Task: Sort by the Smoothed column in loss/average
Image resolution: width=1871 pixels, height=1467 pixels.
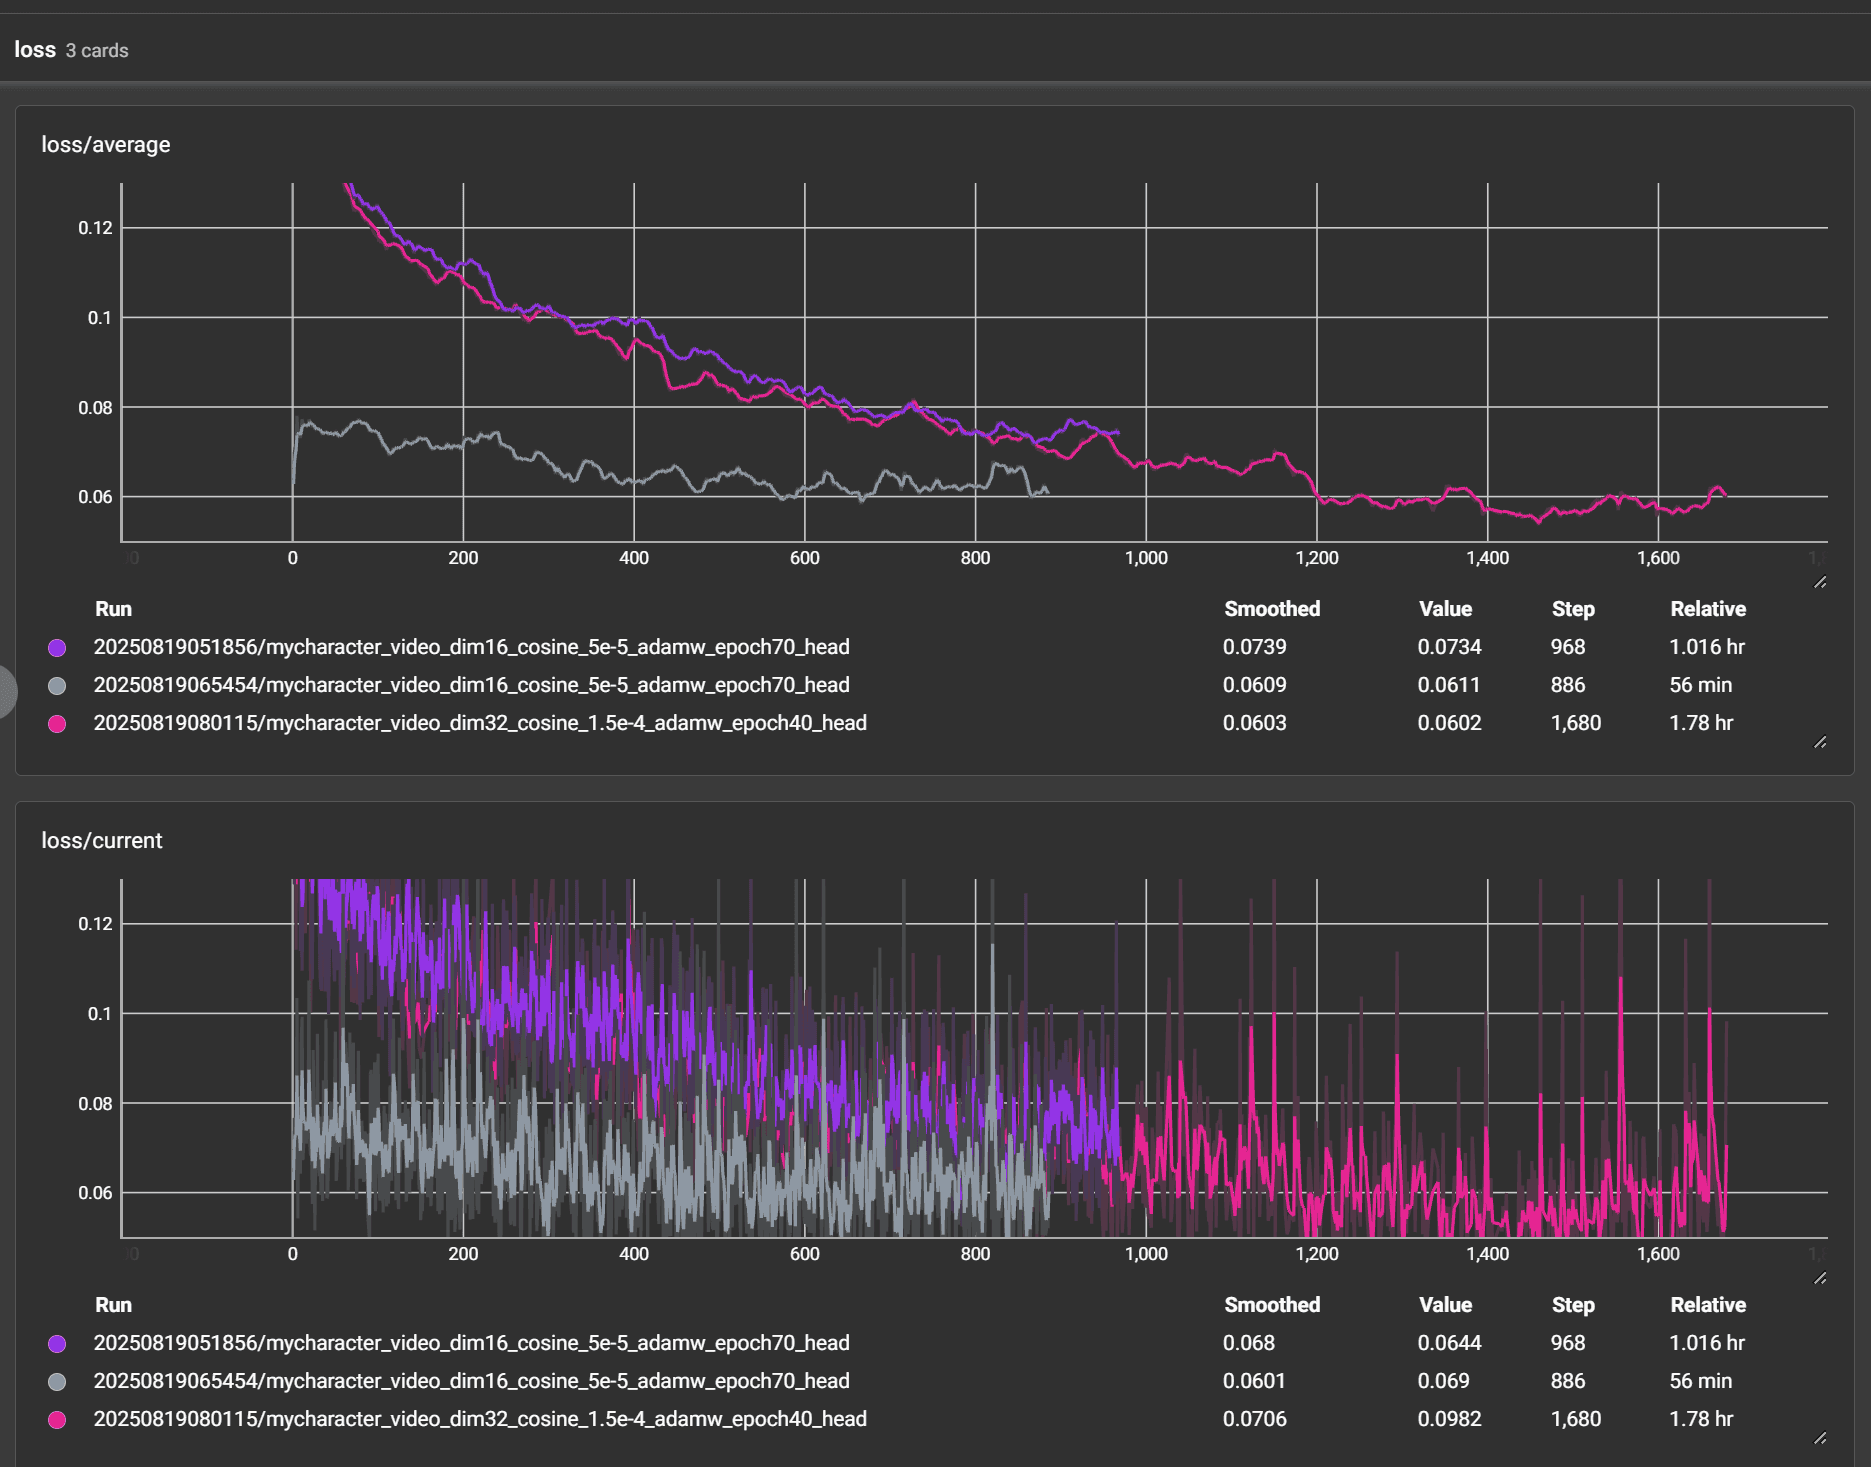Action: [1271, 609]
